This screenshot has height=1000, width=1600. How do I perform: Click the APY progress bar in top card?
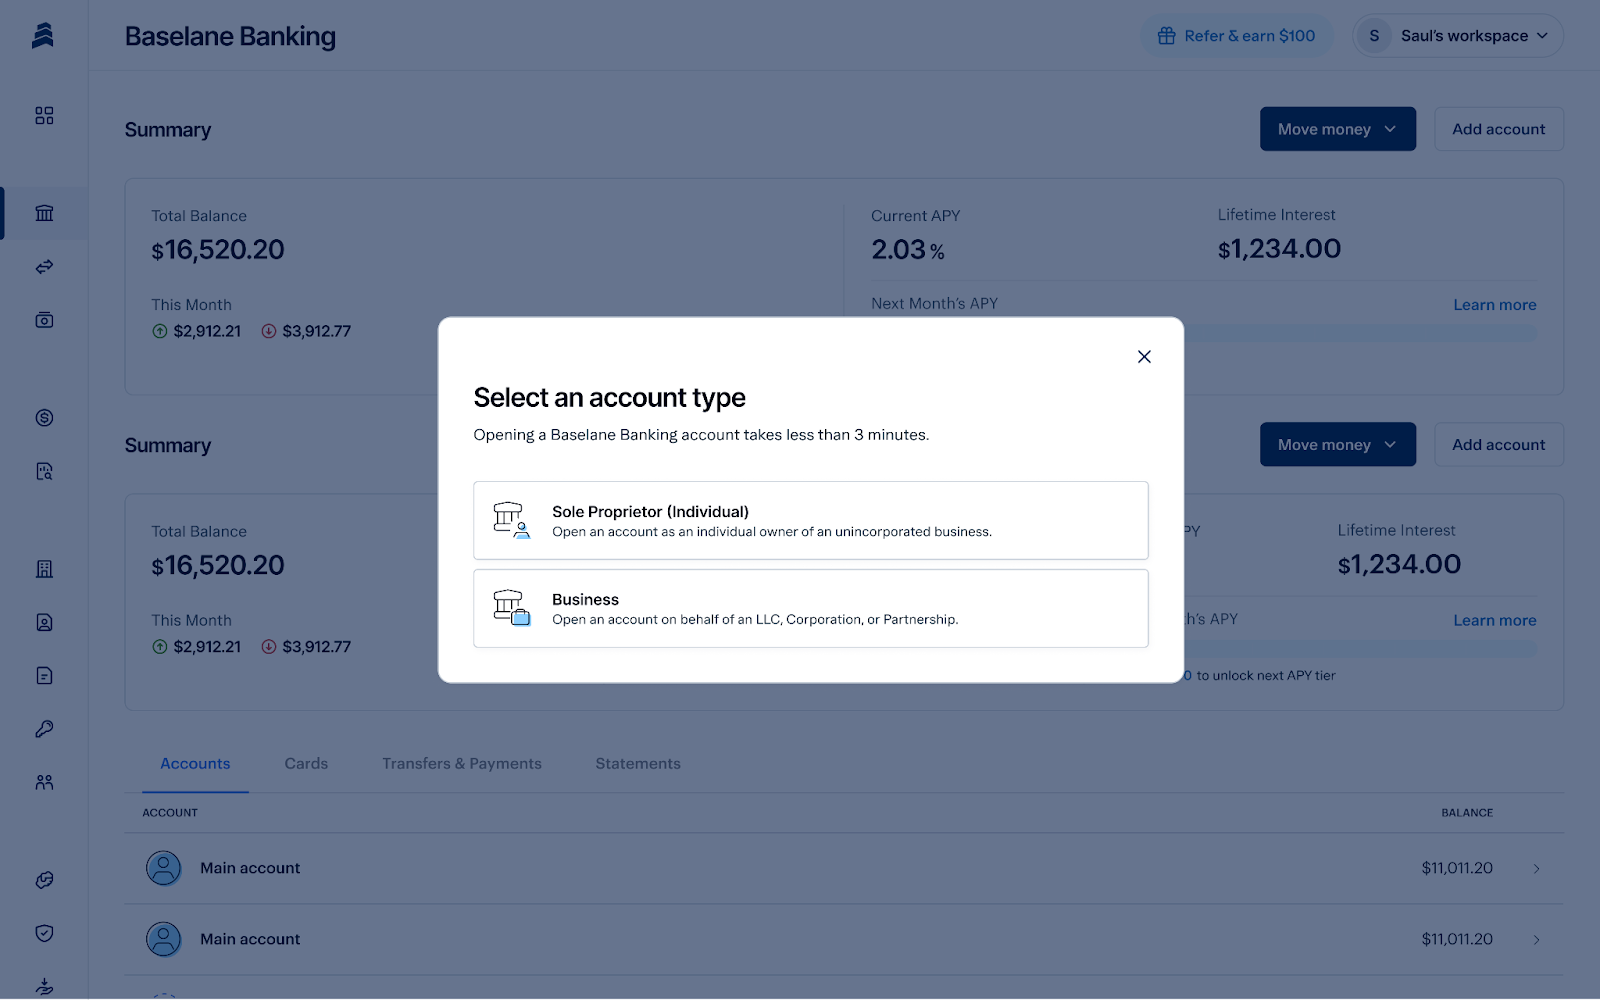(x=1361, y=334)
